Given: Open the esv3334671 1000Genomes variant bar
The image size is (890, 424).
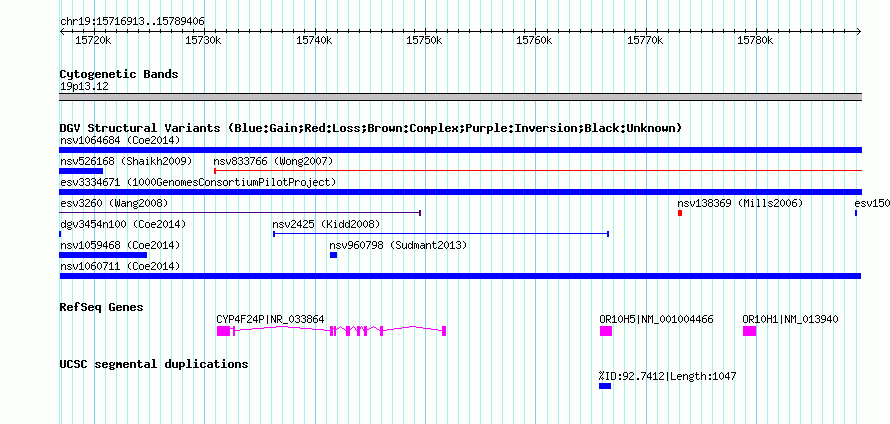Looking at the screenshot, I should 460,192.
